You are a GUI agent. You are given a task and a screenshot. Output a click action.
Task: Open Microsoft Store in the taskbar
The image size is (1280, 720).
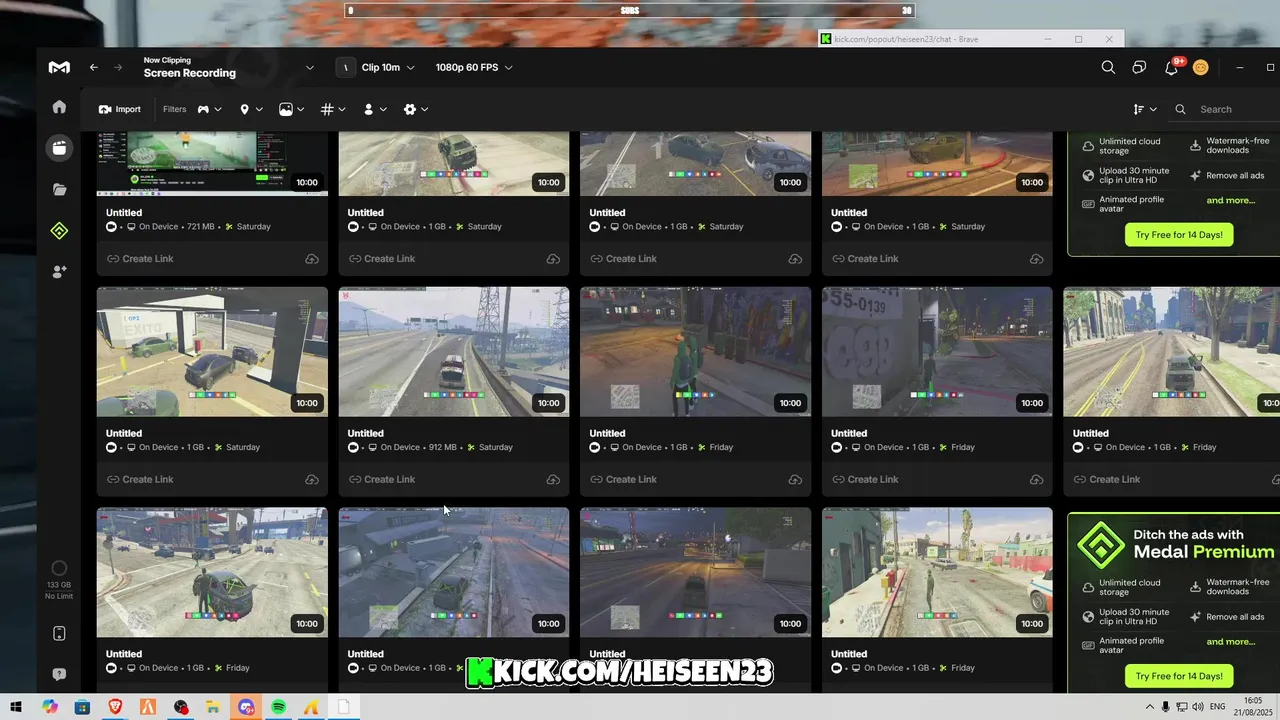83,707
